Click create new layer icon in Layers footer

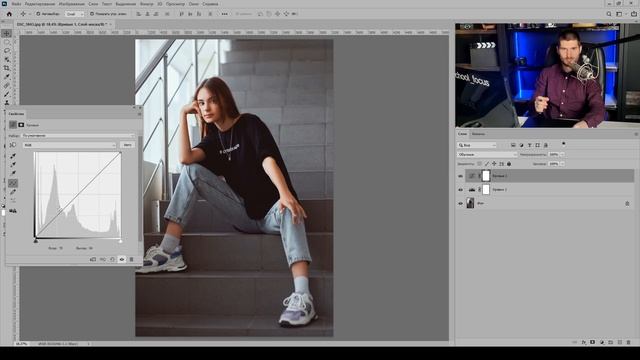pyautogui.click(x=620, y=342)
